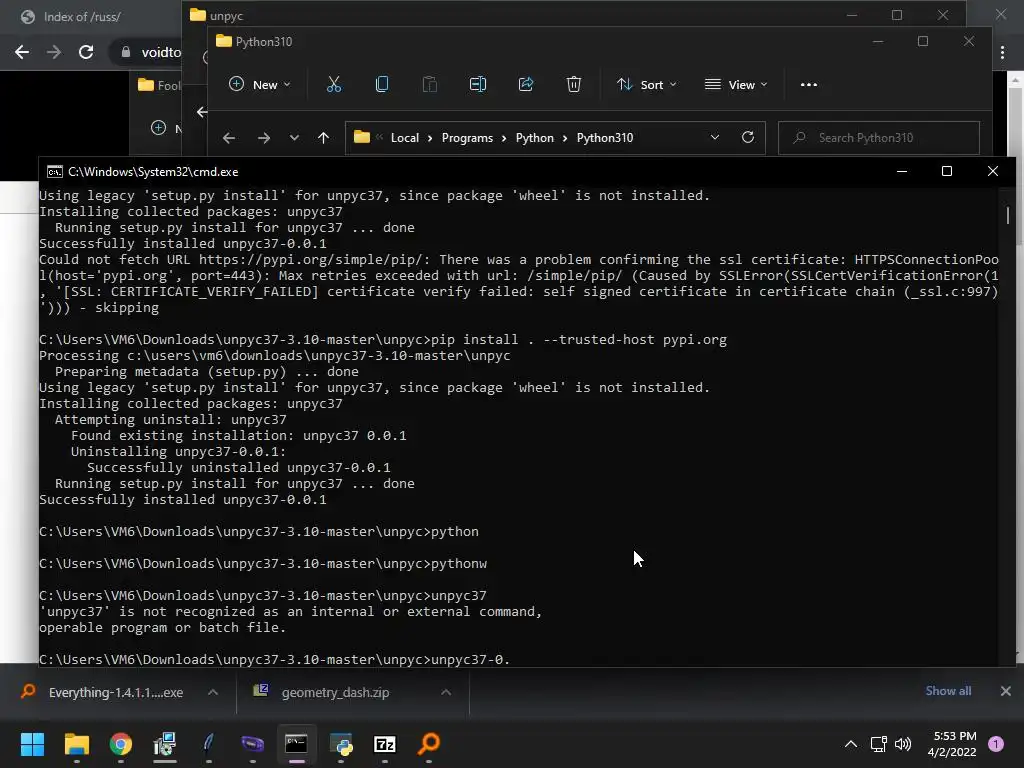Expand recent locations chevron in Explorer navigation
Viewport: 1024px width, 768px height.
(x=294, y=138)
